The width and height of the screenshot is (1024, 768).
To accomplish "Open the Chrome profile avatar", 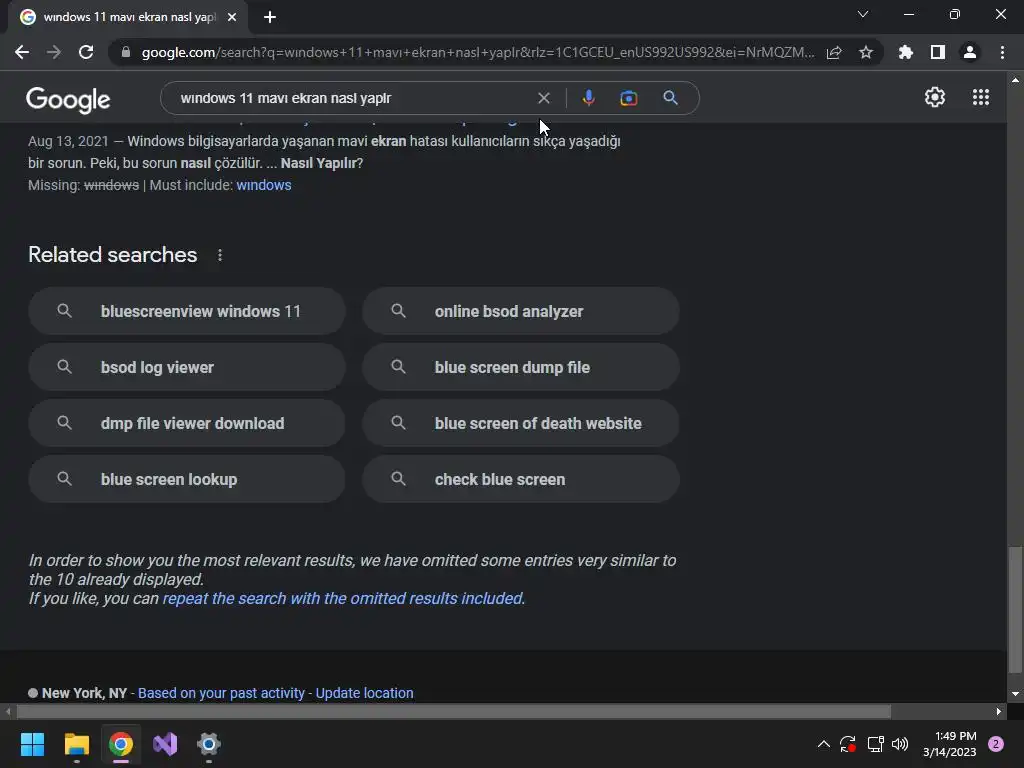I will (x=970, y=52).
